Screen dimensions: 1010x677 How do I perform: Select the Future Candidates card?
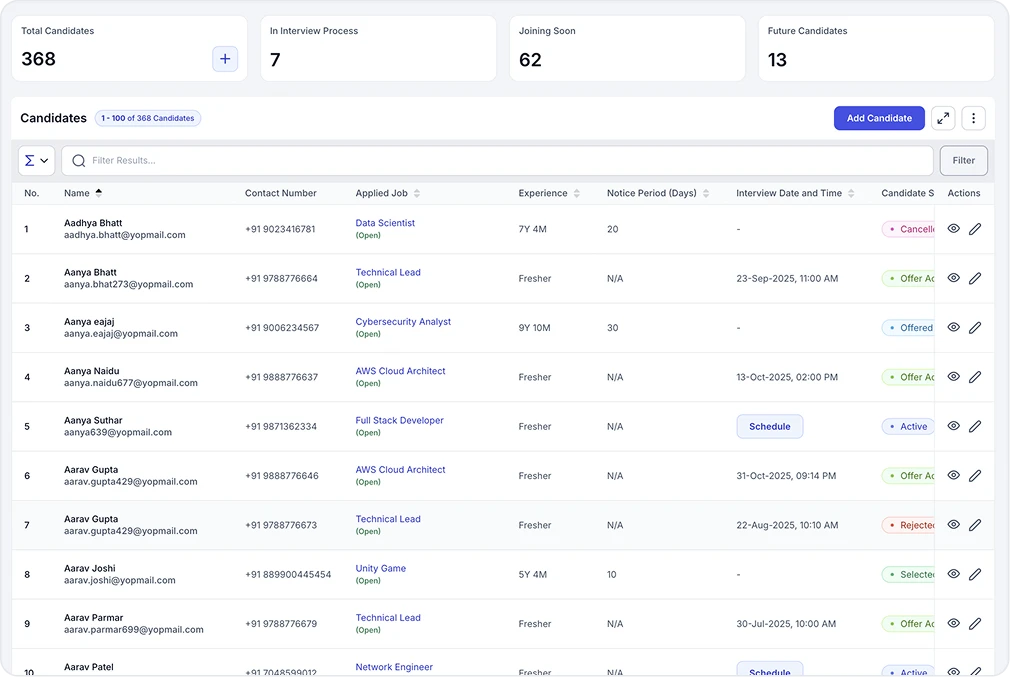coord(876,48)
